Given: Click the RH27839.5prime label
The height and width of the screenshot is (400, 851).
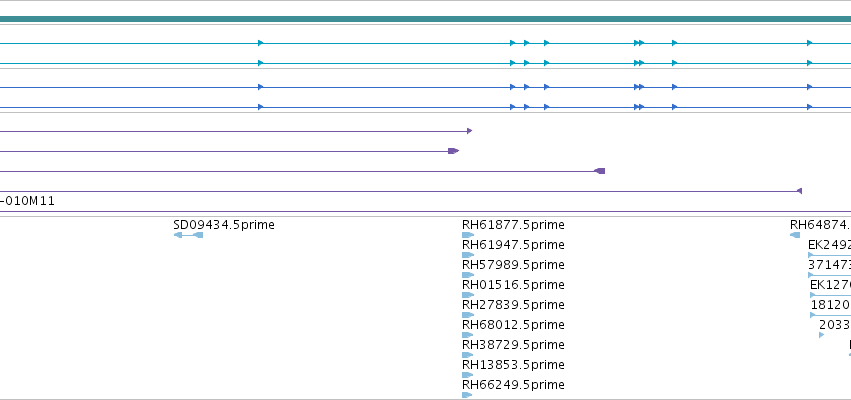Looking at the screenshot, I should (x=513, y=304).
